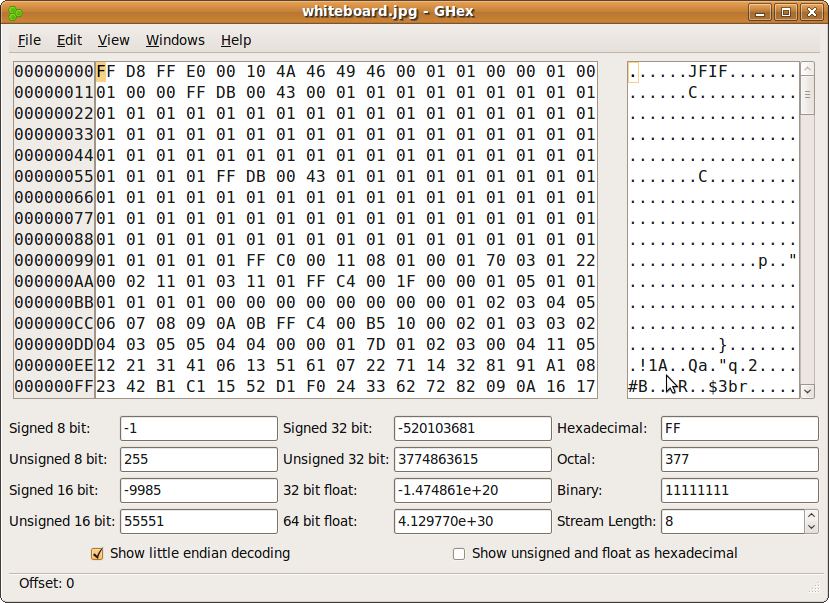Click the Hexadecimal value field showing FF
This screenshot has width=829, height=603.
click(739, 428)
